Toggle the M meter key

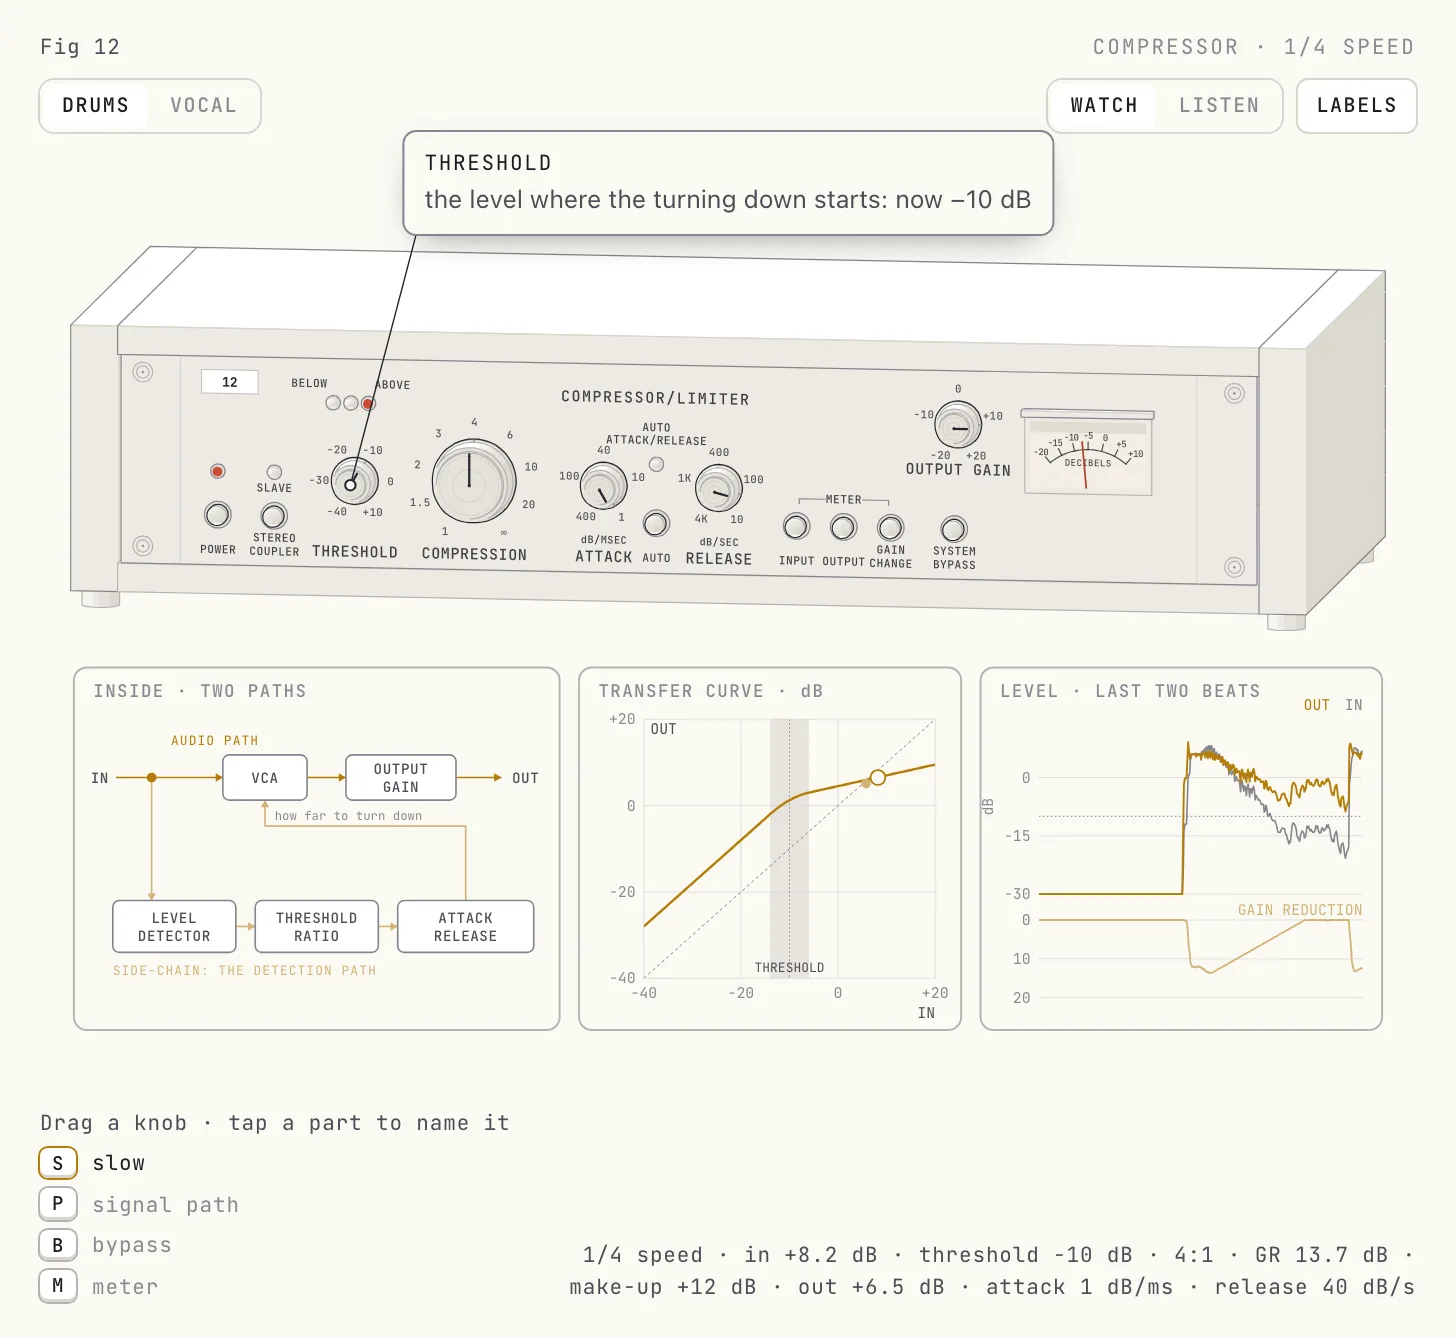58,1286
